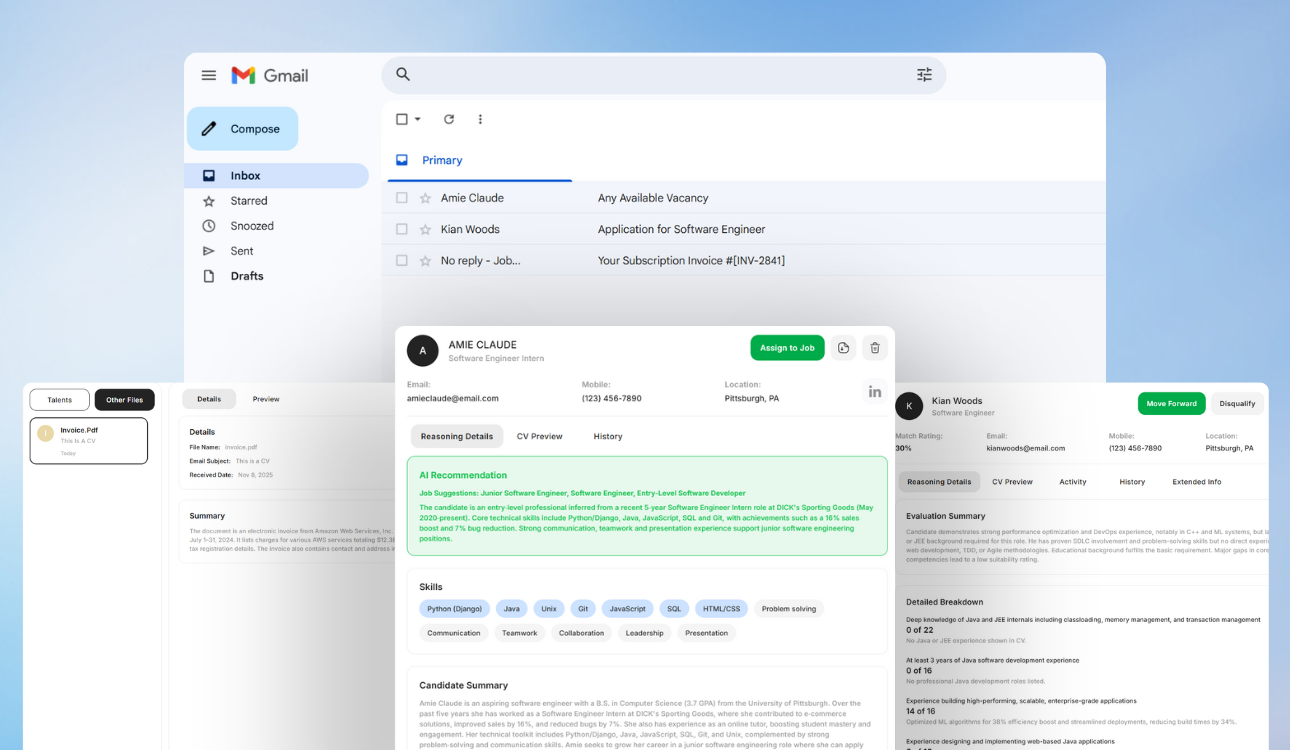1290x750 pixels.
Task: Open Amie Claude's LinkedIn profile
Action: [x=874, y=392]
